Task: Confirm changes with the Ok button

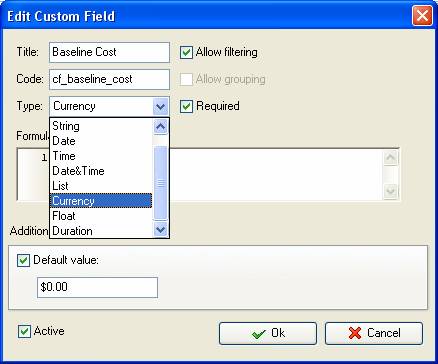Action: point(268,333)
